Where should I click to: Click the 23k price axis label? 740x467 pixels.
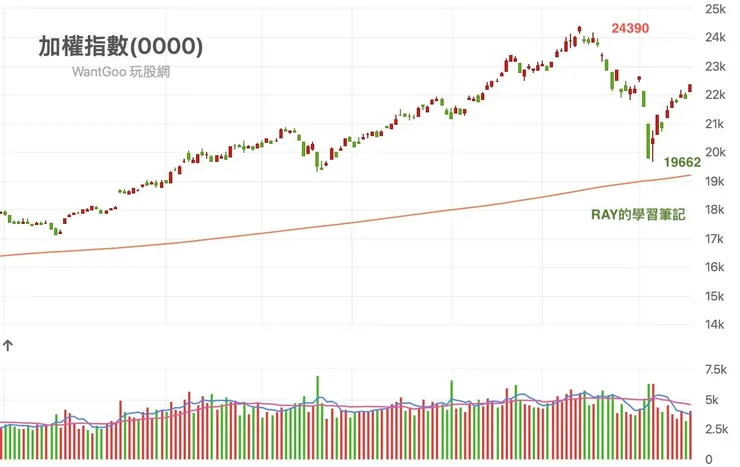click(x=715, y=67)
